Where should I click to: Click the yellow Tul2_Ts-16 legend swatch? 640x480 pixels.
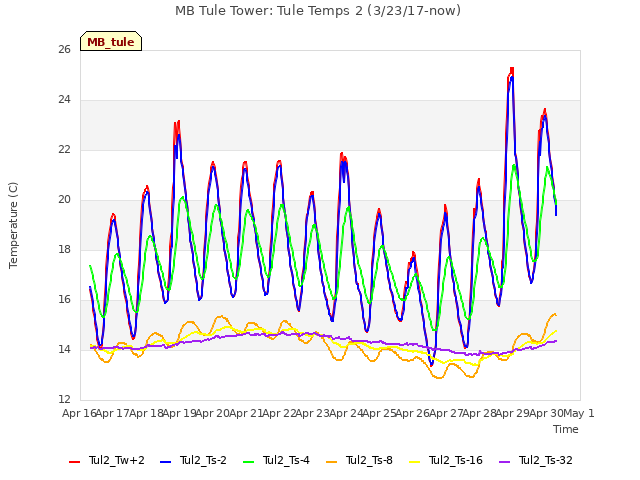coord(414,462)
